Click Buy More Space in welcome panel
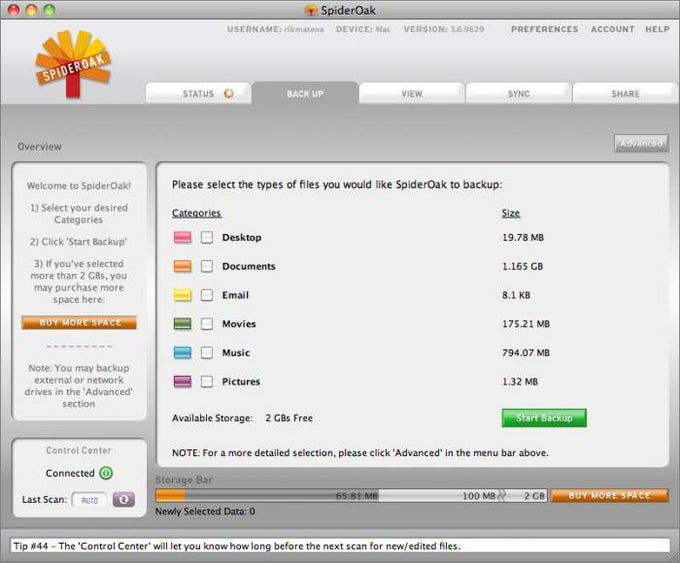The image size is (680, 563). [x=79, y=322]
